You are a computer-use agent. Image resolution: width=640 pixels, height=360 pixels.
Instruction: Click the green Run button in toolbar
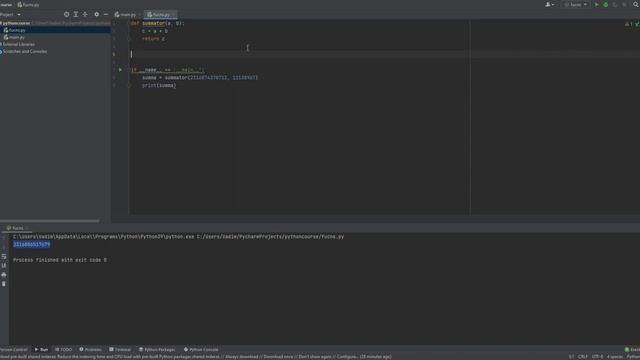click(596, 4)
